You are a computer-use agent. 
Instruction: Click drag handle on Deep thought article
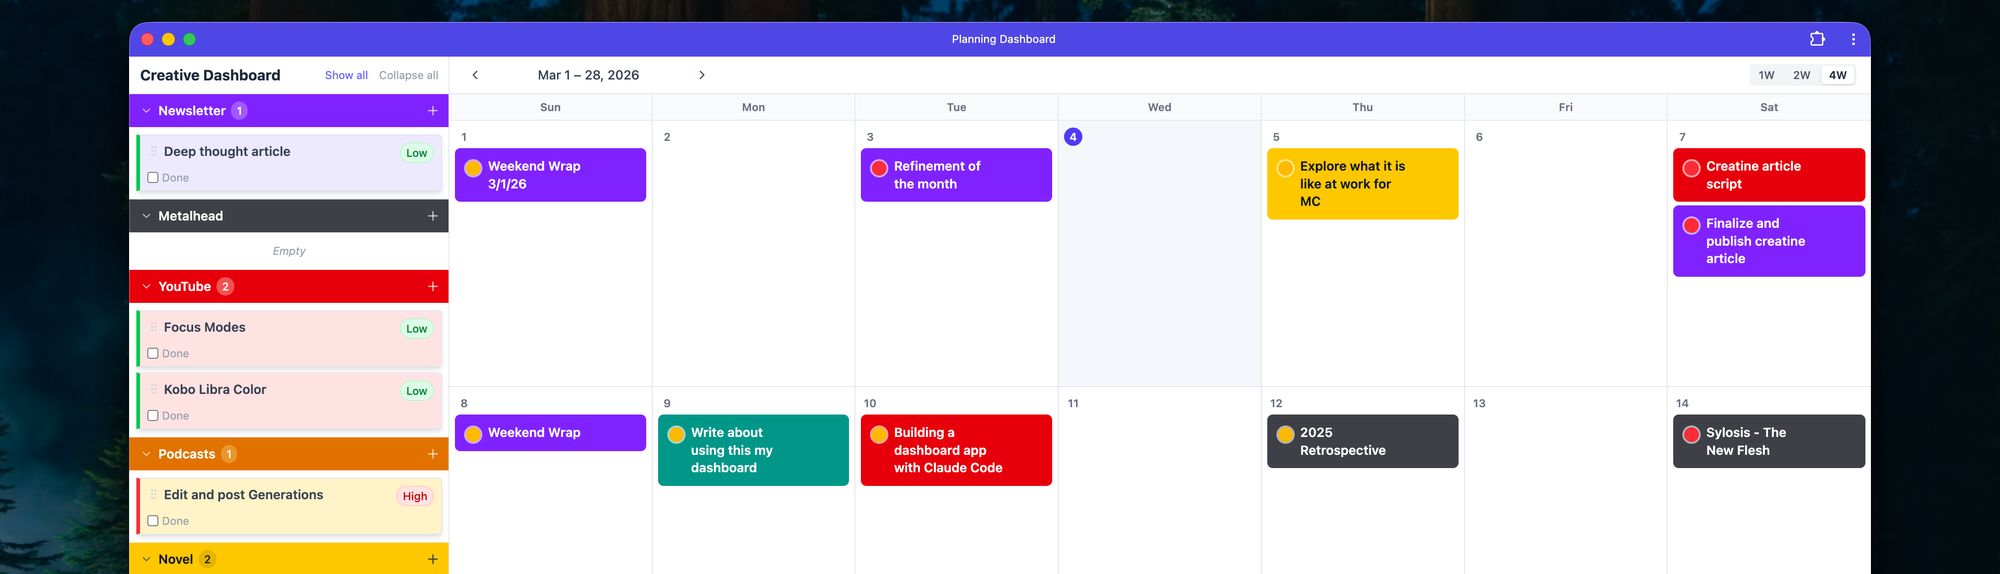(x=153, y=152)
